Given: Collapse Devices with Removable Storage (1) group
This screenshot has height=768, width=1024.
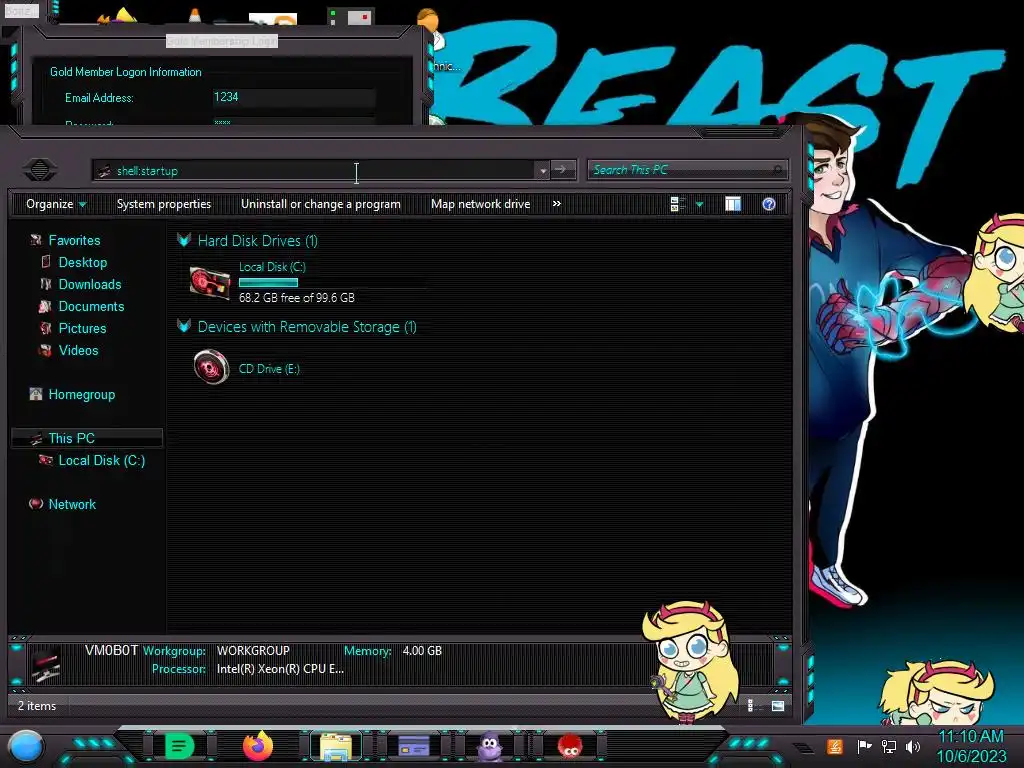Looking at the screenshot, I should tap(184, 326).
